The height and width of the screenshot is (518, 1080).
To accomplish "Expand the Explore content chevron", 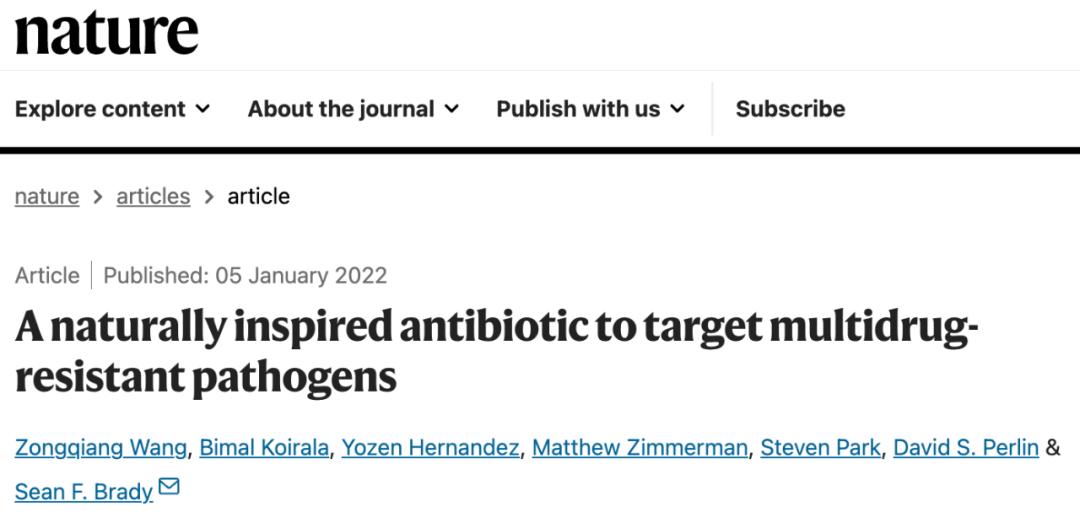I will 202,109.
